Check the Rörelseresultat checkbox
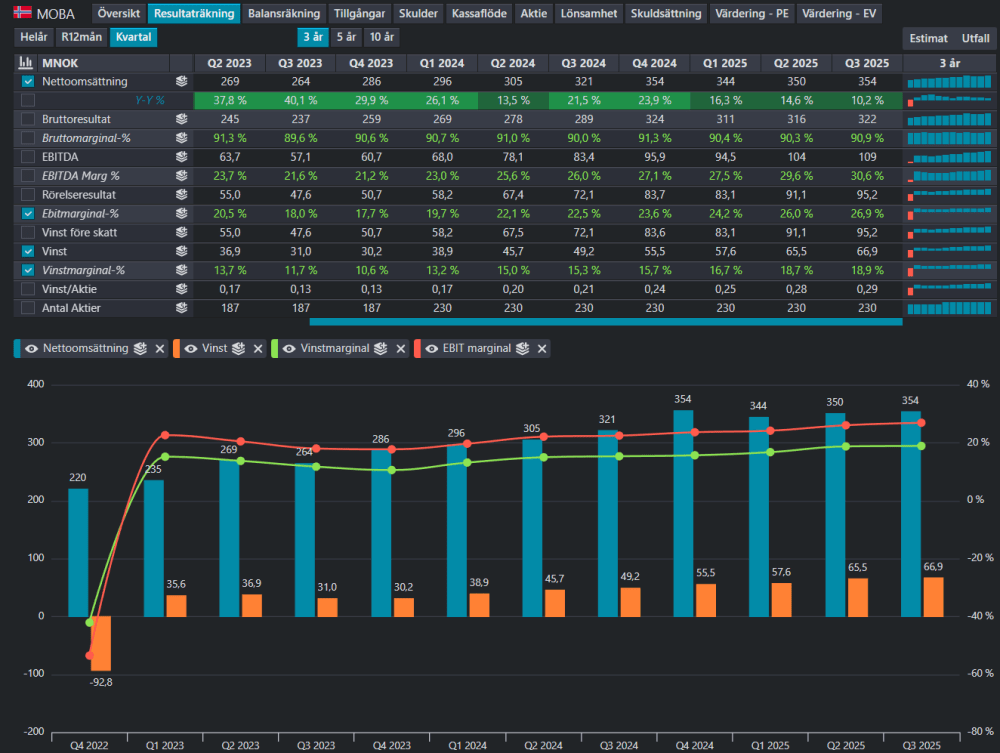This screenshot has width=1000, height=753. pyautogui.click(x=28, y=194)
